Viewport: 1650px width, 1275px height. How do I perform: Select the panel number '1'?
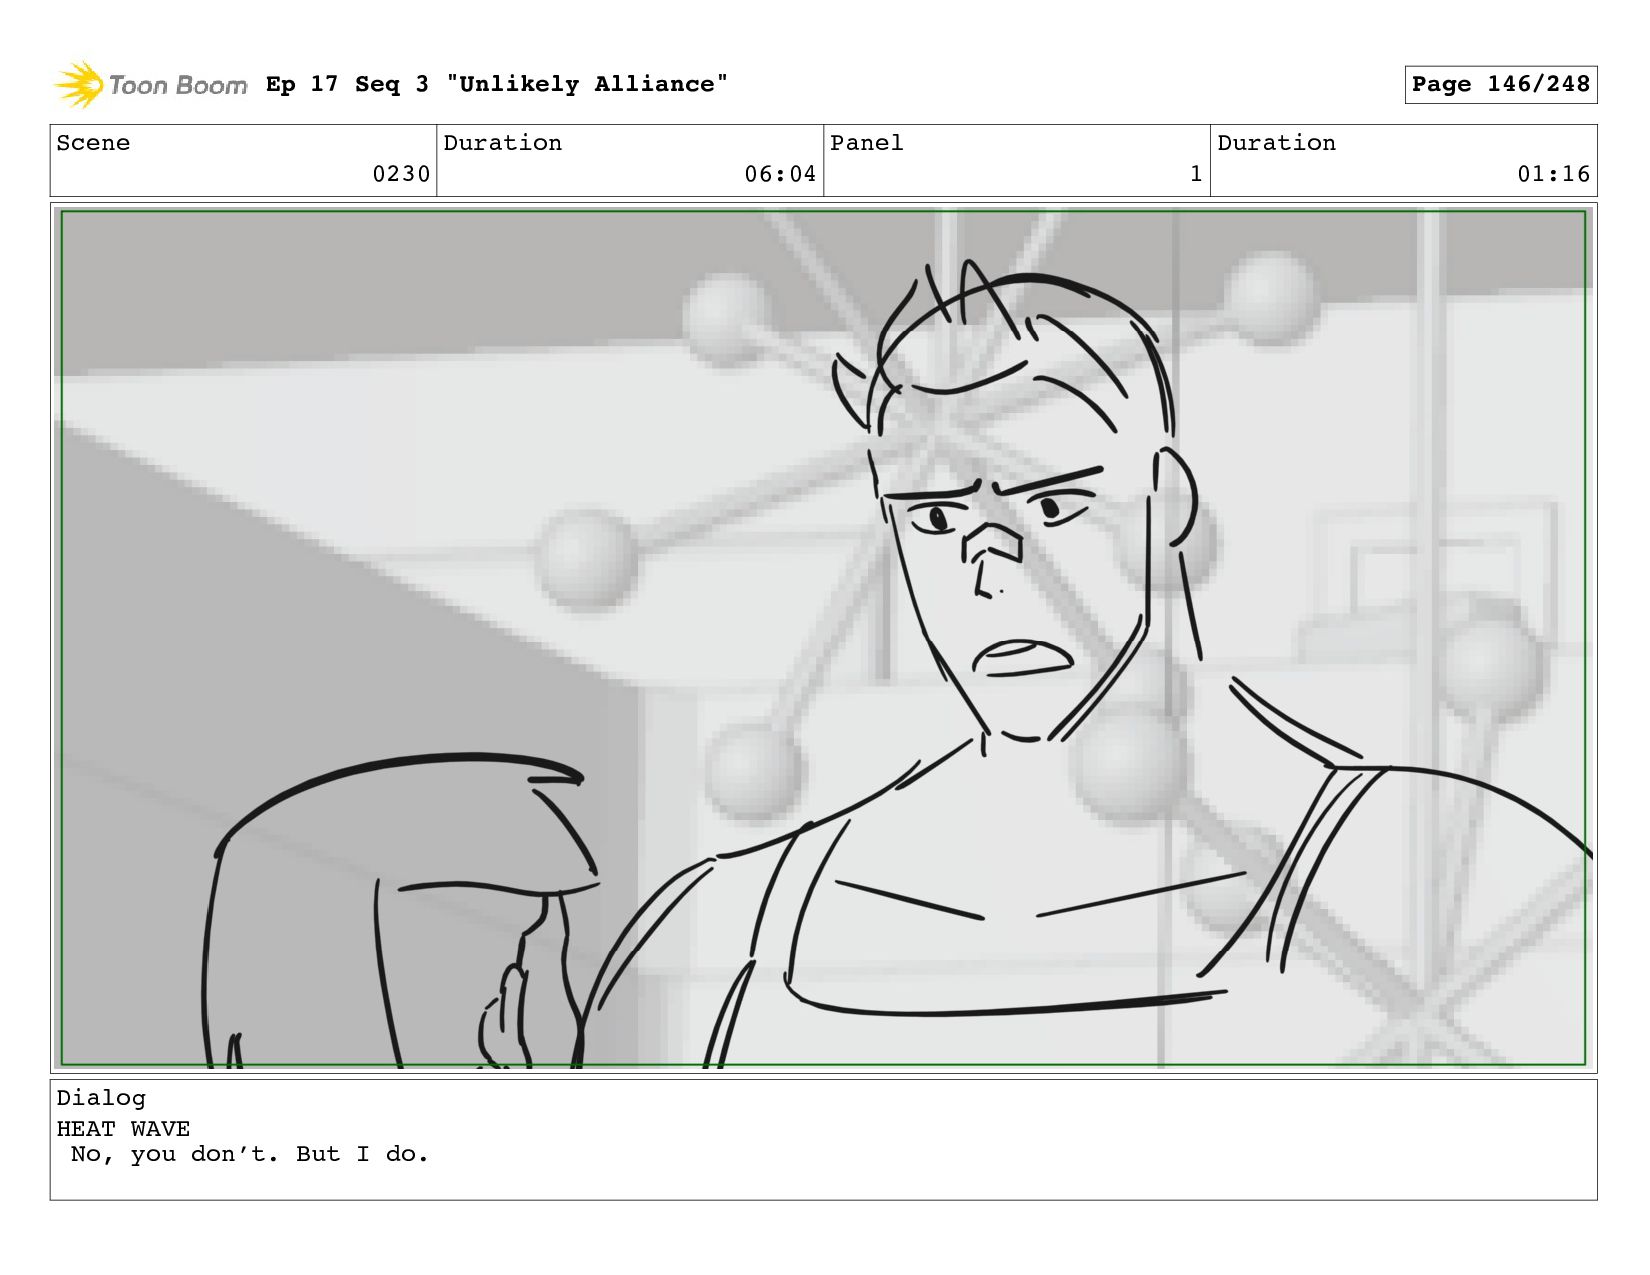[x=1196, y=174]
